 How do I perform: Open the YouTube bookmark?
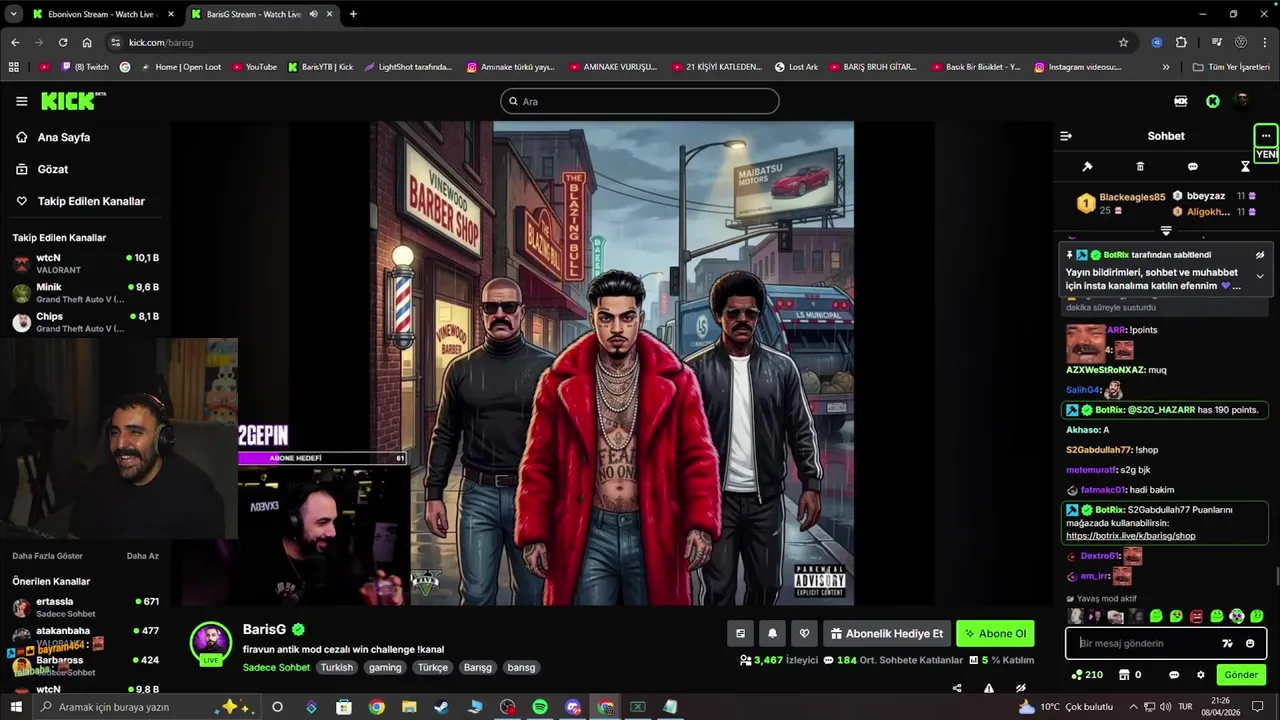coord(255,67)
